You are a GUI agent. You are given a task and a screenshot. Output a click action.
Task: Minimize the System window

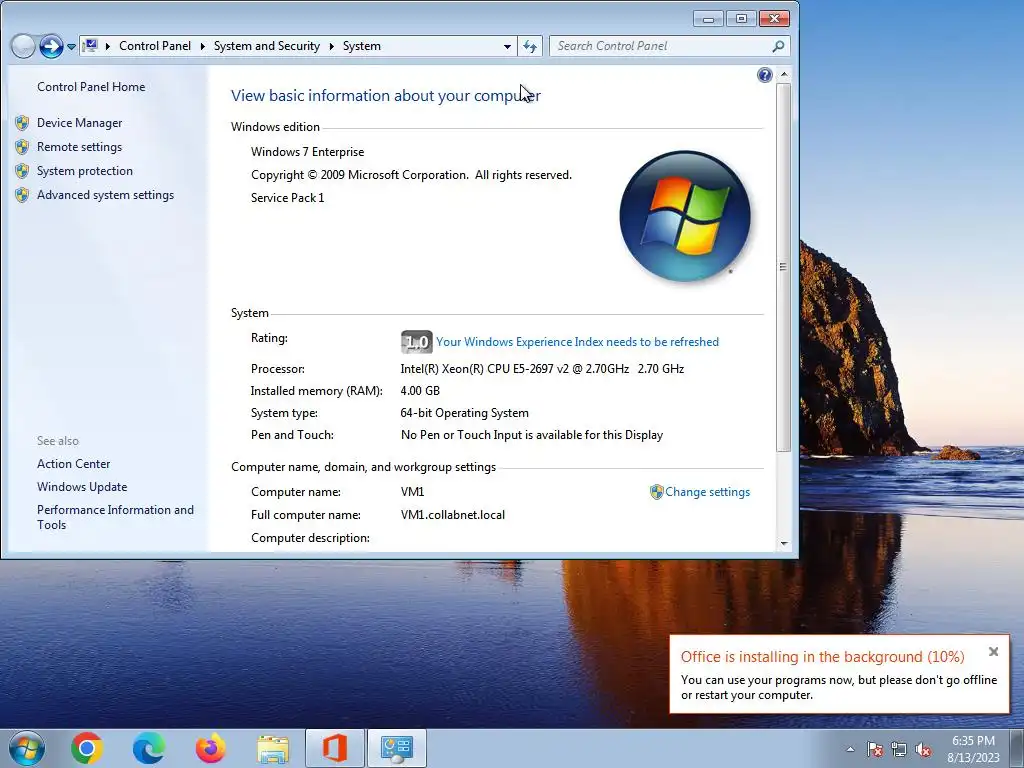point(708,19)
